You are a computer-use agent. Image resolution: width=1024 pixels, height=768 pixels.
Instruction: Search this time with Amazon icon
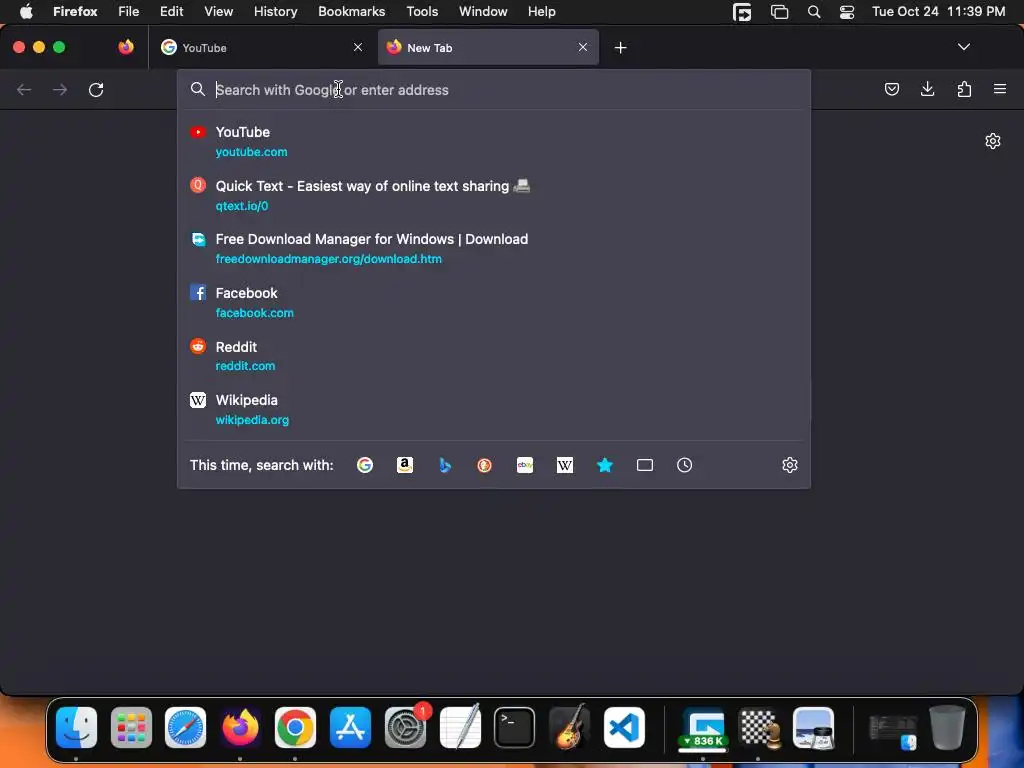tap(405, 465)
